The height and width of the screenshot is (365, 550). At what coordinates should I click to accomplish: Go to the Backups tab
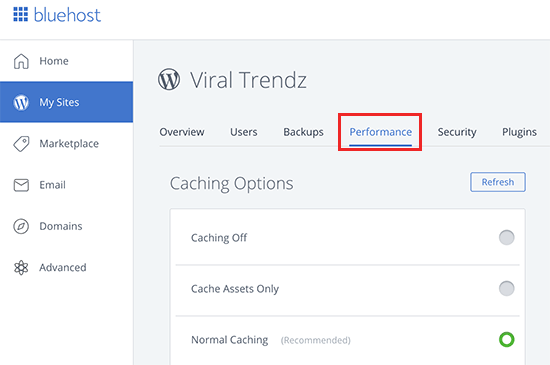coord(303,132)
